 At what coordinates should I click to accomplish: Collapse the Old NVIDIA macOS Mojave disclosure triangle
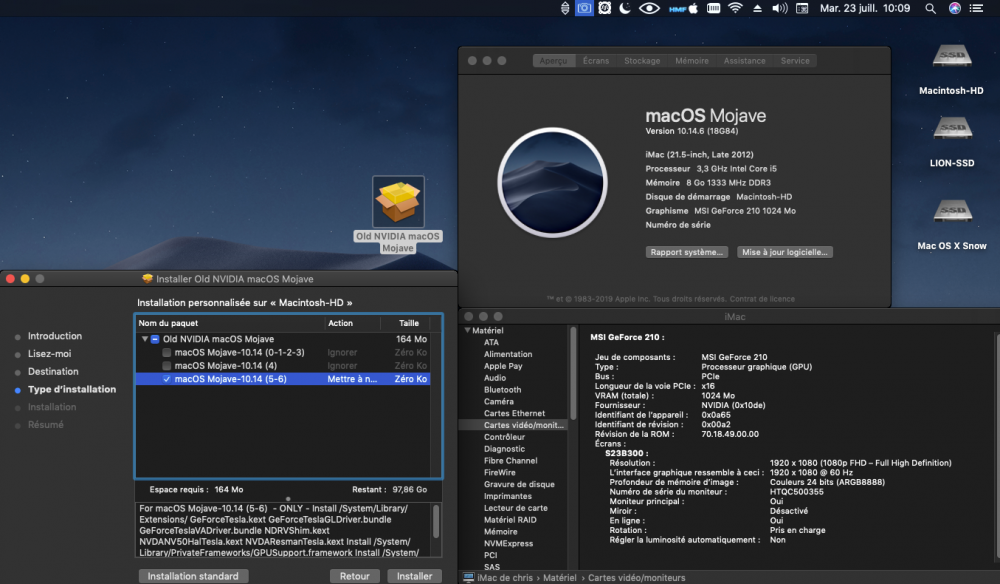[145, 339]
